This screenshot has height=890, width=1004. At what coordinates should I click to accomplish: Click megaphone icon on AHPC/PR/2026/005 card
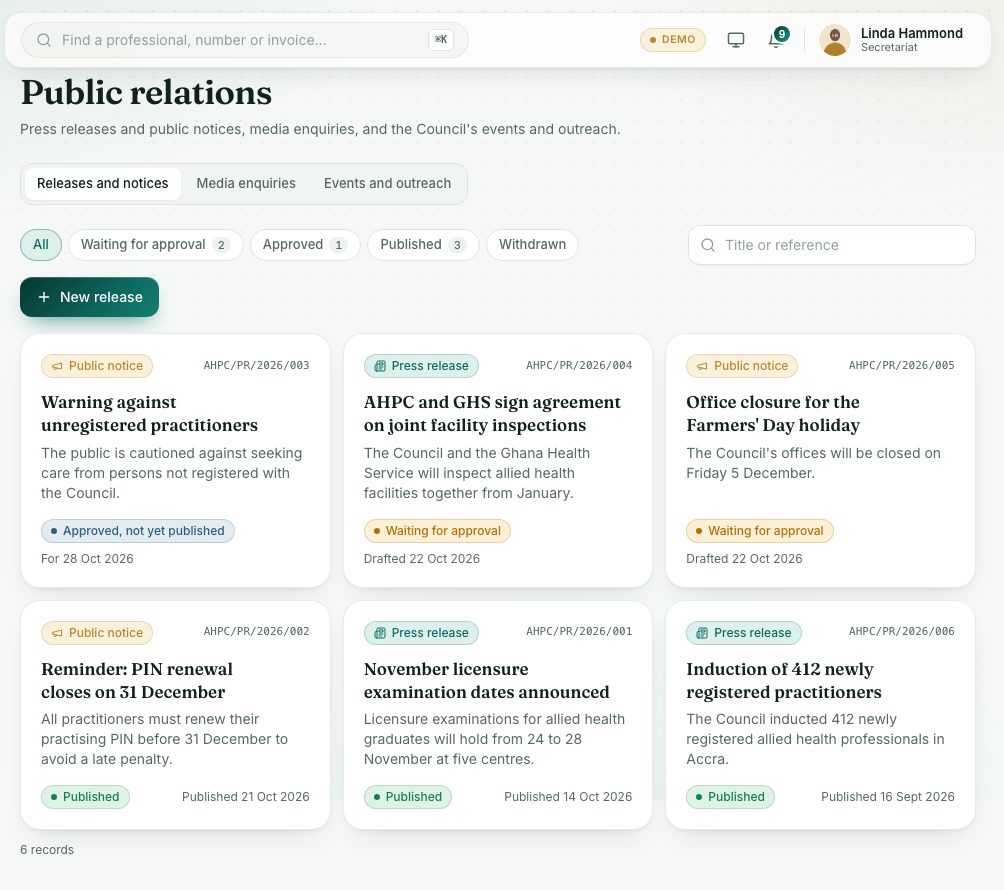(702, 366)
